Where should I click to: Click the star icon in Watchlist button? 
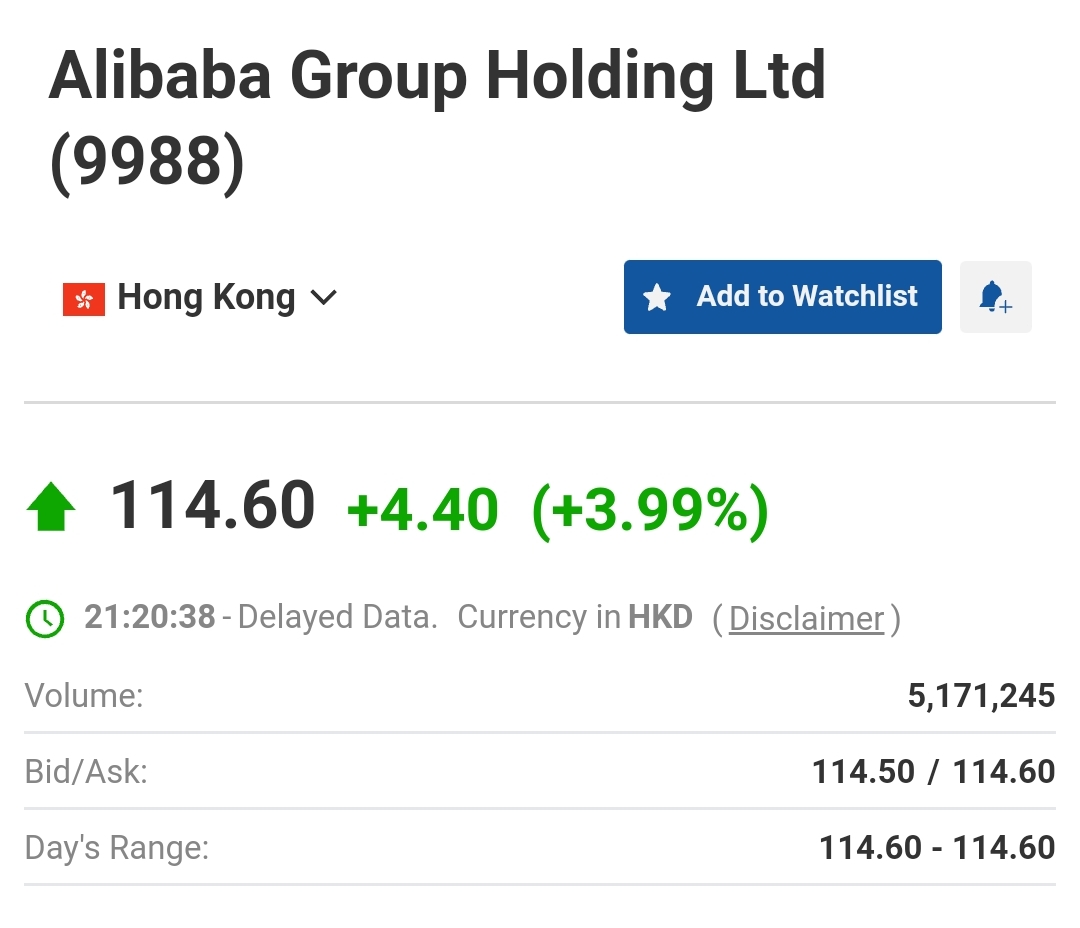(x=656, y=297)
